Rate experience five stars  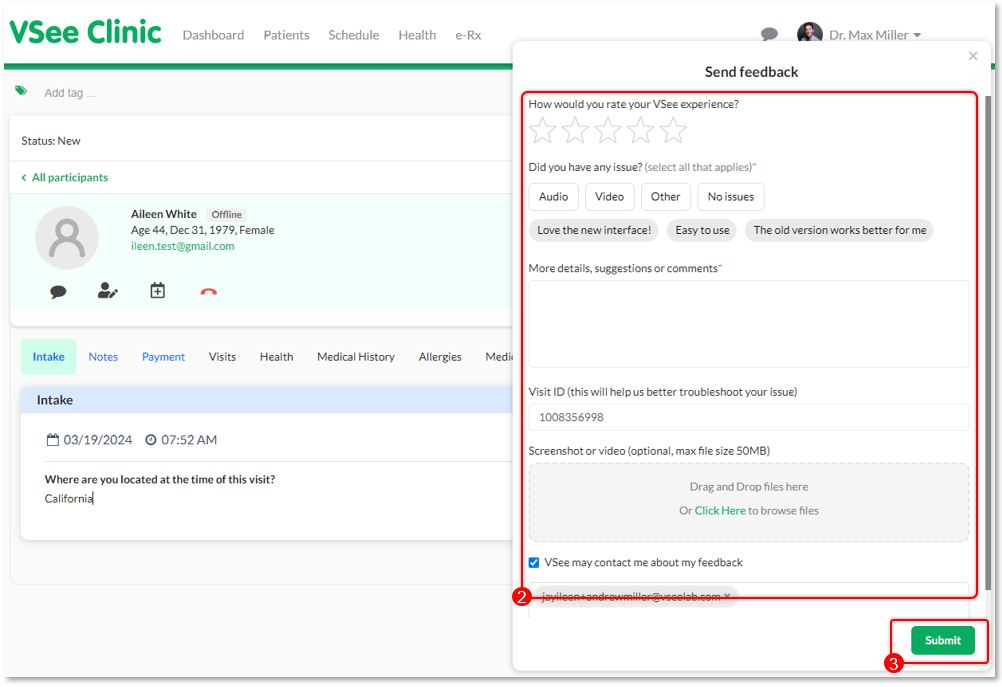point(673,130)
